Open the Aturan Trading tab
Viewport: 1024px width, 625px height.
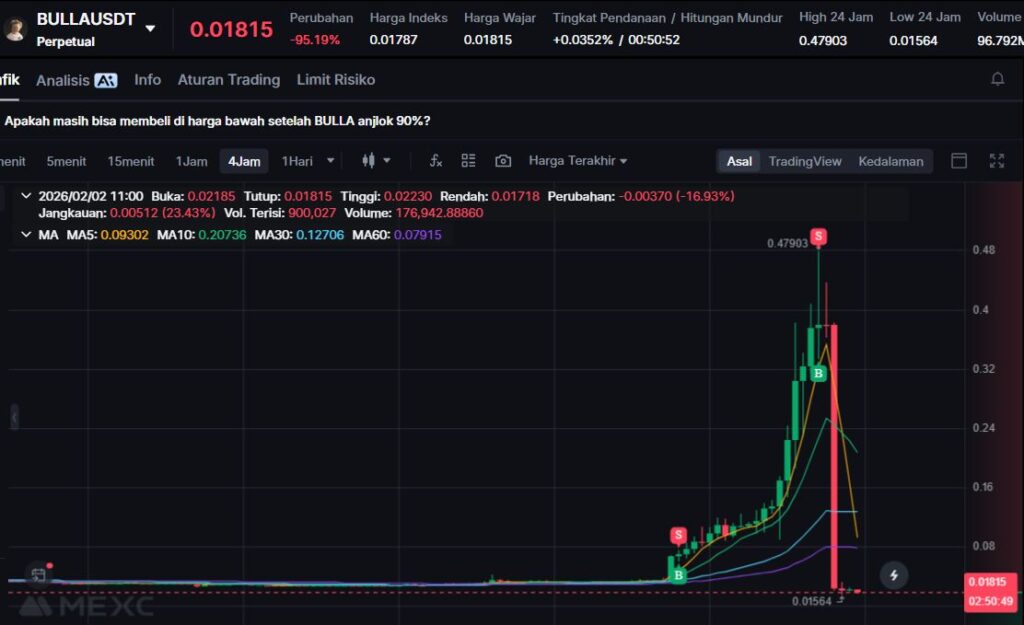point(228,80)
